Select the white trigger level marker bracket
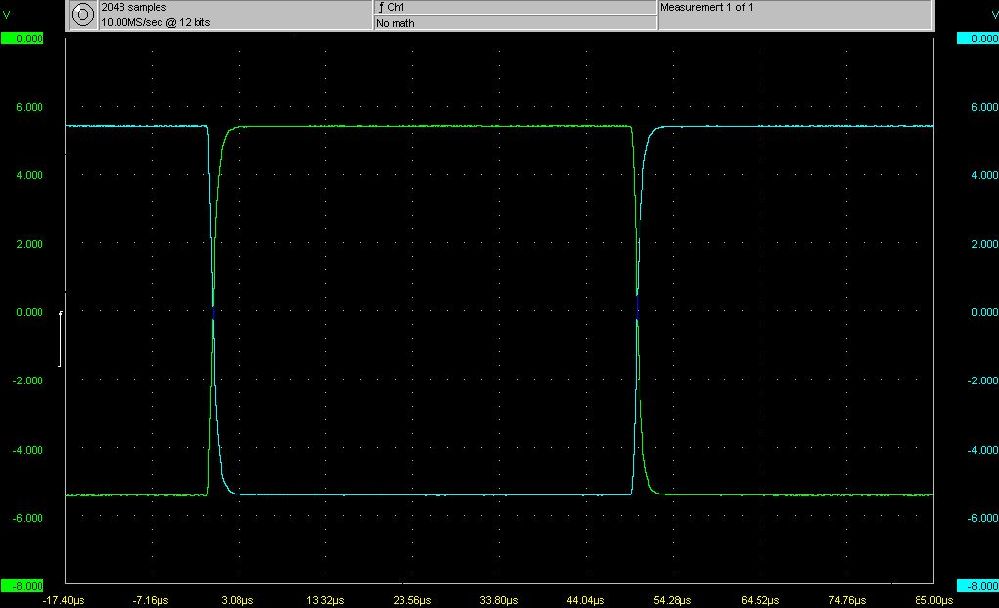 [61, 339]
